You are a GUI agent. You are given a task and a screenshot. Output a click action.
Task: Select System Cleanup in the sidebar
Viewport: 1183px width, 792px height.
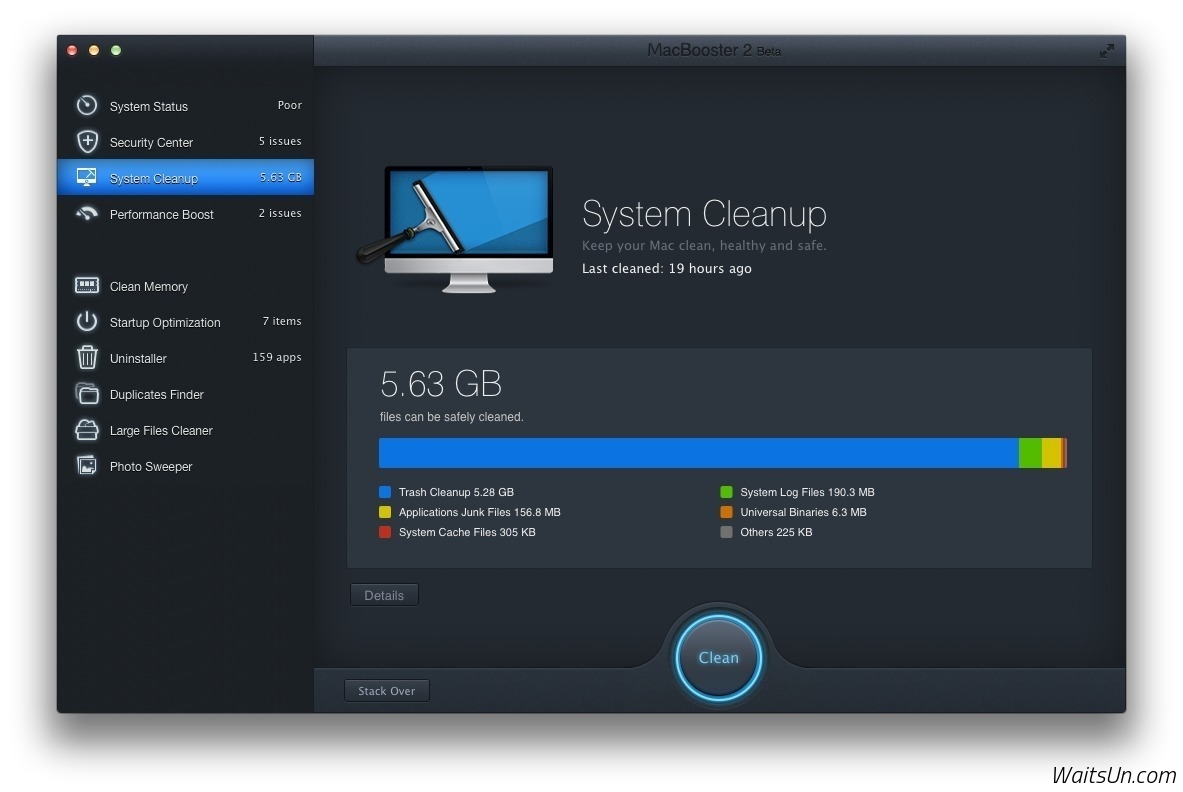154,178
